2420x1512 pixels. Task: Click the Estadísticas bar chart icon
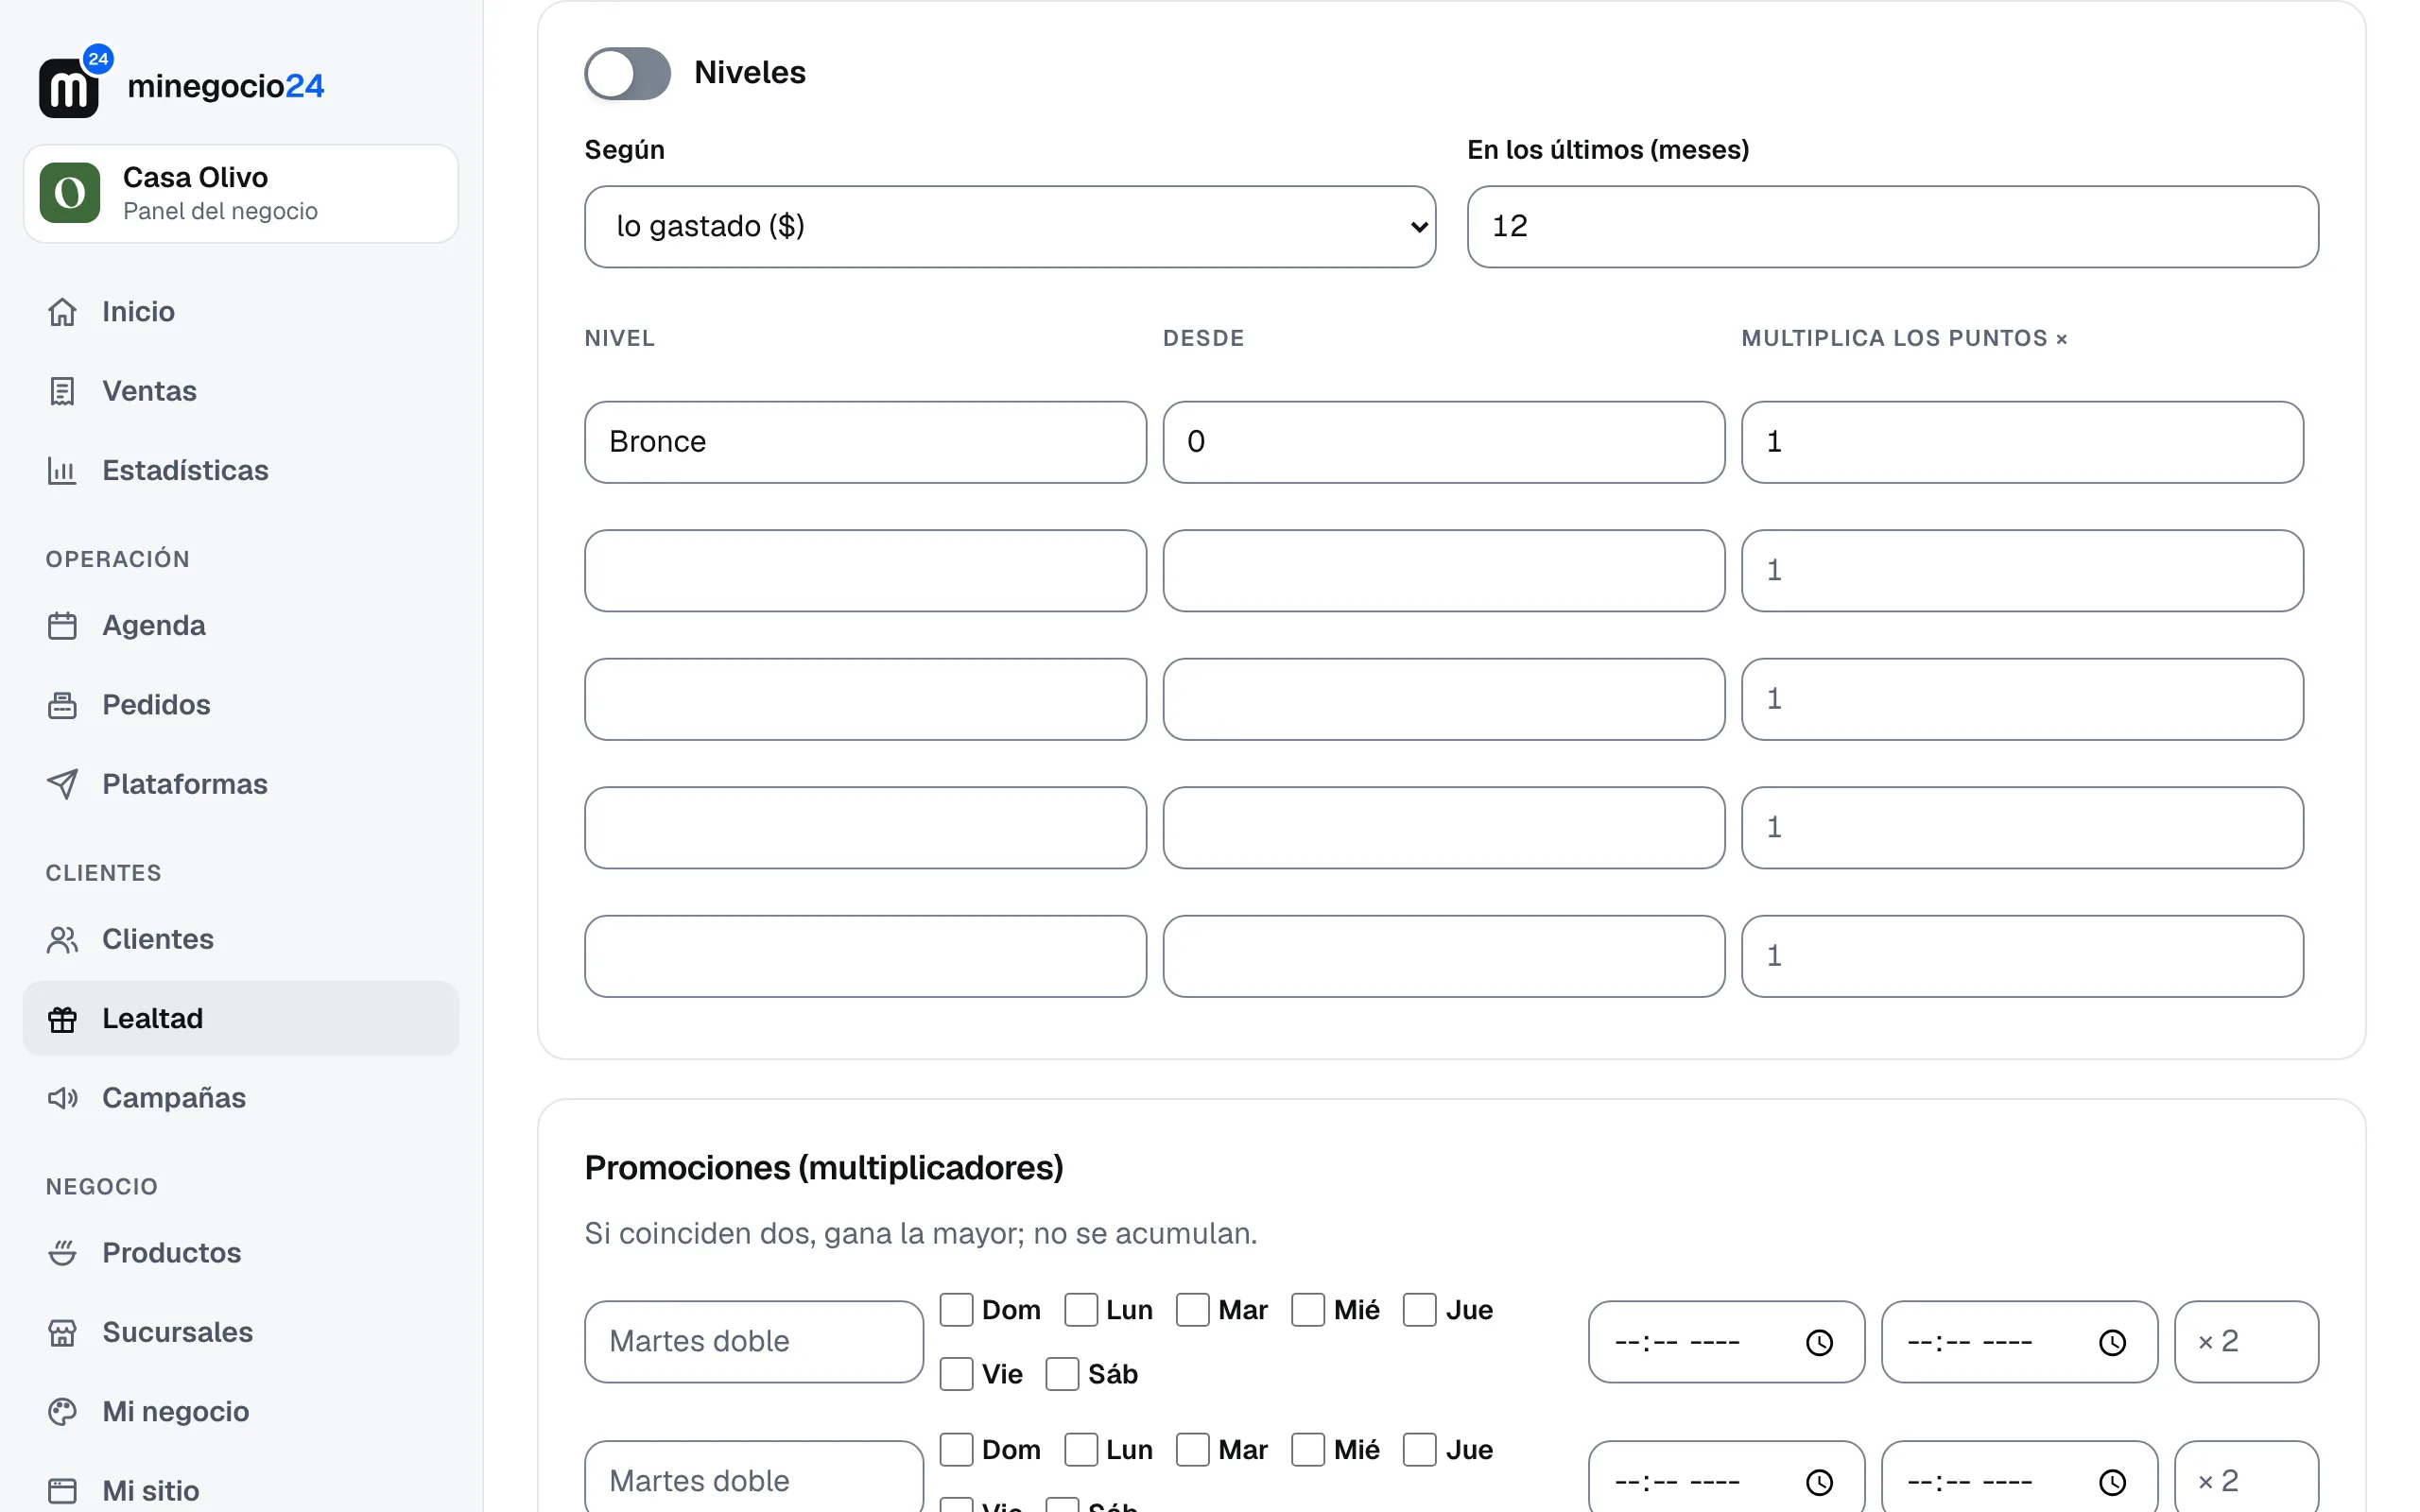point(62,470)
